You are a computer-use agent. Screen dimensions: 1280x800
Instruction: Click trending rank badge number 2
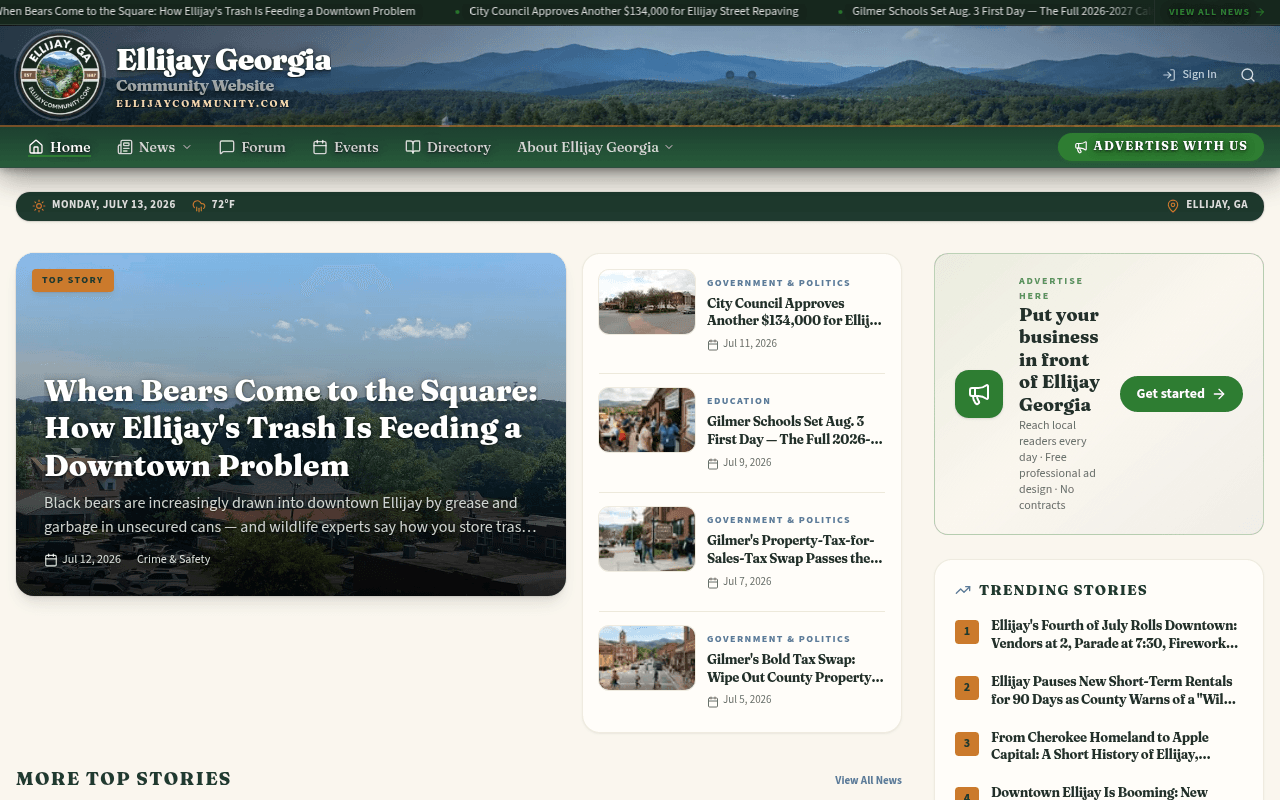tap(967, 688)
